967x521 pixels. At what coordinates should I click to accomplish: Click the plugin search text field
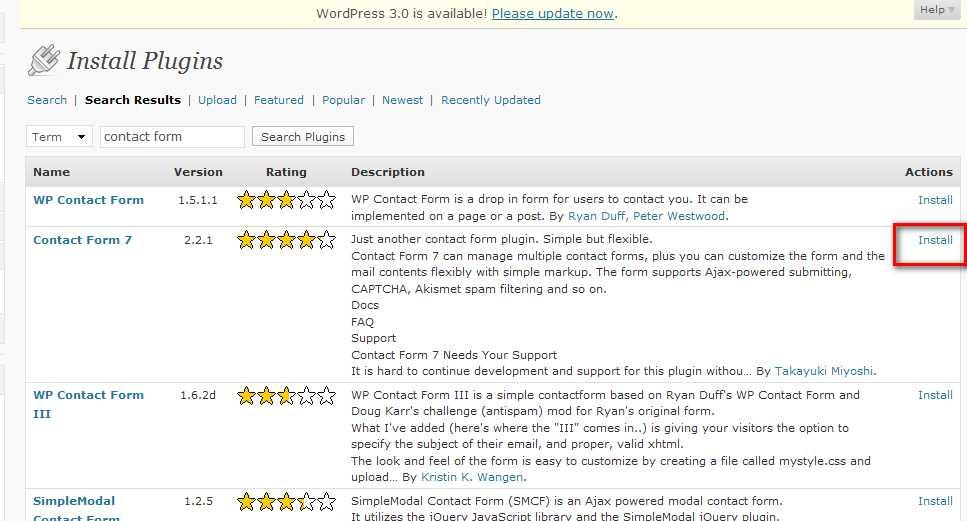(x=172, y=137)
